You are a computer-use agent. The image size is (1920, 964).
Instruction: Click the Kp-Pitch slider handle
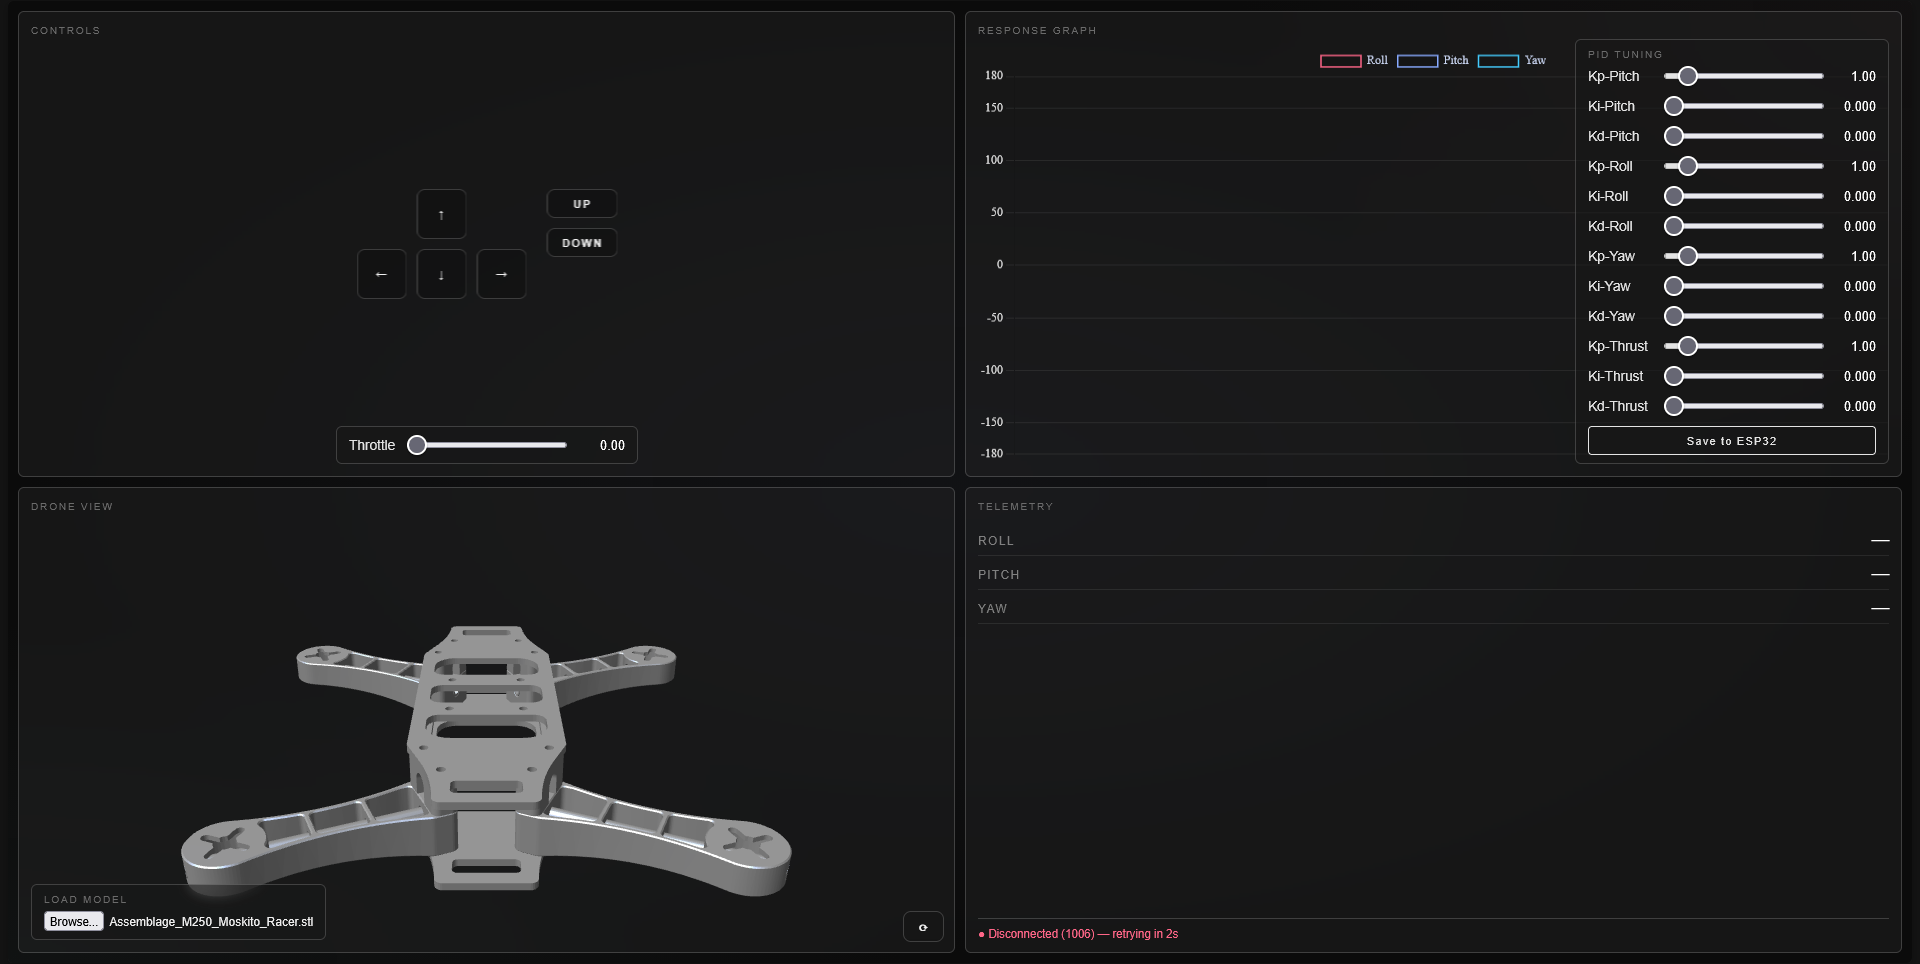[x=1688, y=76]
